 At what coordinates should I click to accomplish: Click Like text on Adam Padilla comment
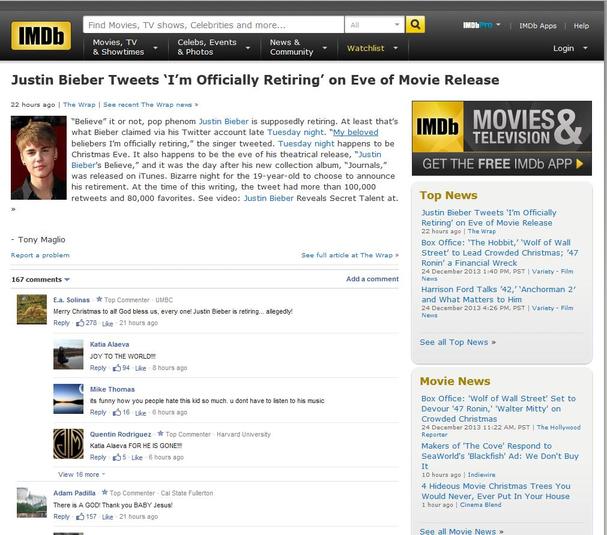click(x=107, y=517)
